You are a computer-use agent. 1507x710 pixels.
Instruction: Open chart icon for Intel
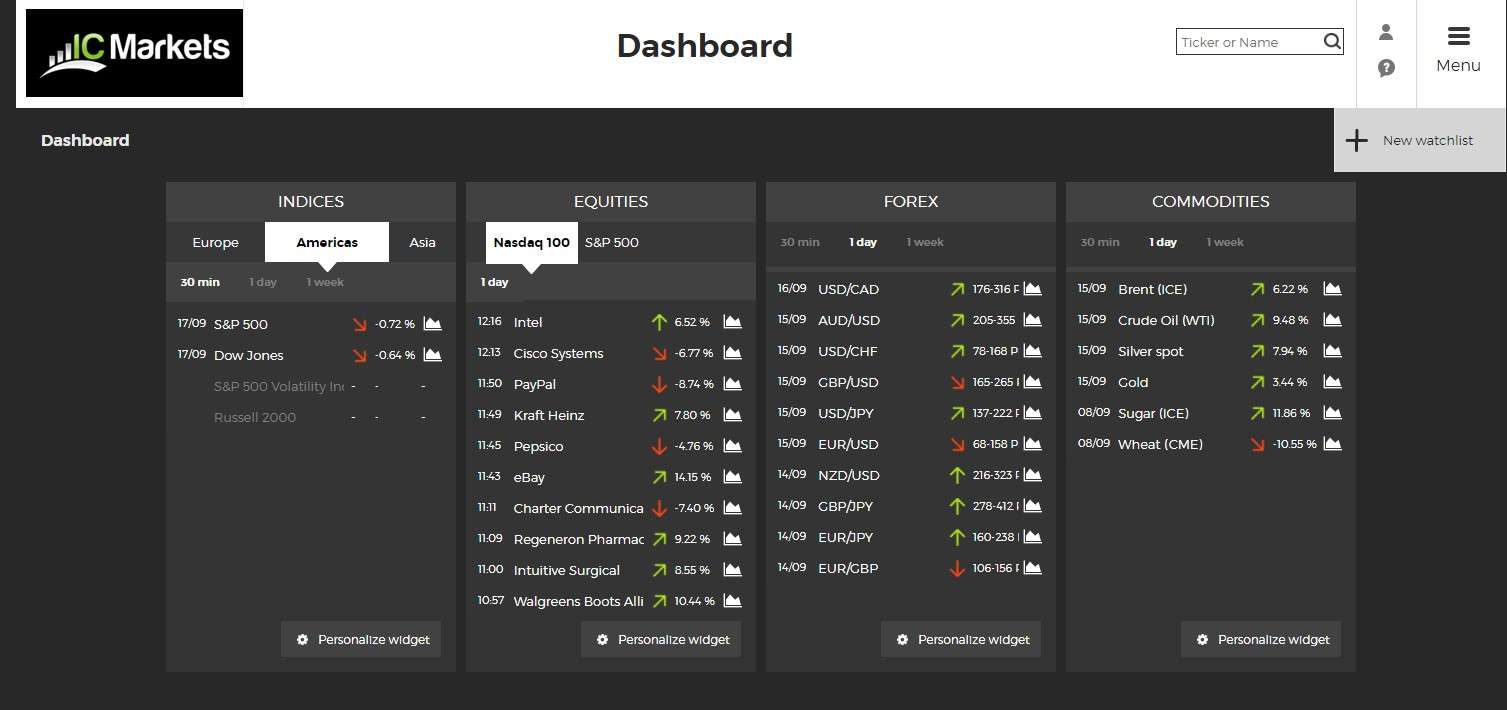[732, 322]
